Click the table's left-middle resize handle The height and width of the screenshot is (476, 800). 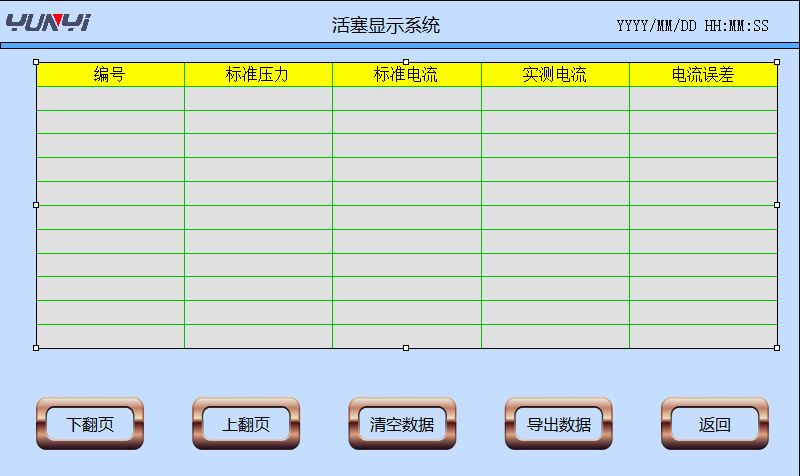click(36, 205)
